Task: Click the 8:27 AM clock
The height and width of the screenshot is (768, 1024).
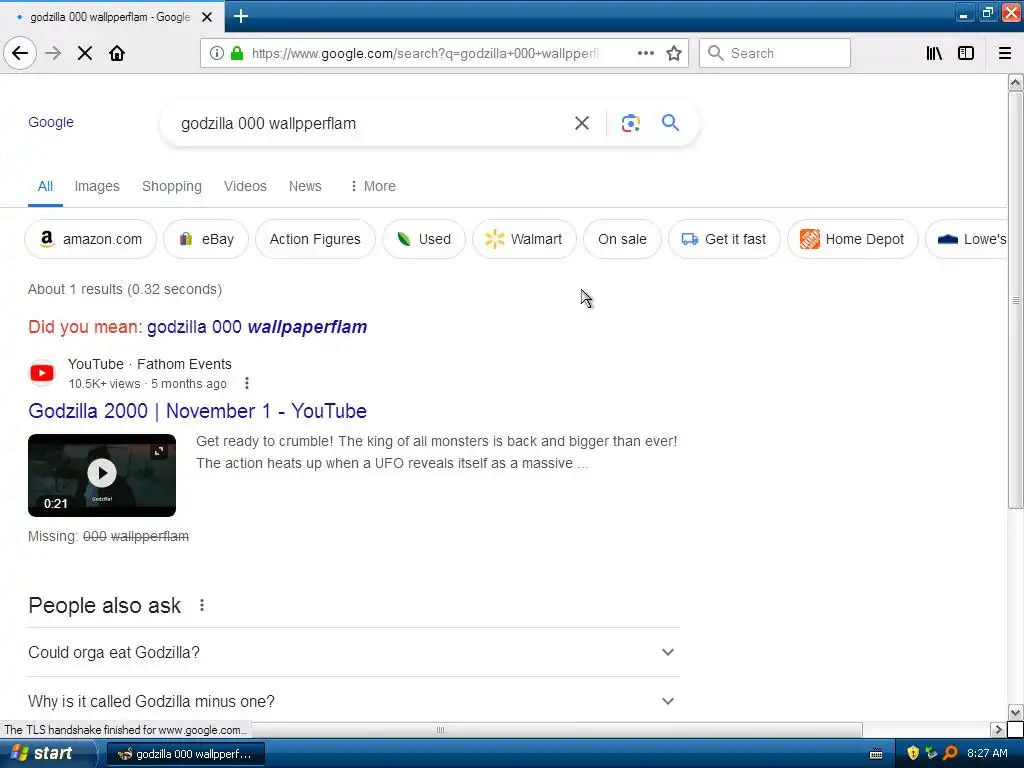Action: pos(987,754)
